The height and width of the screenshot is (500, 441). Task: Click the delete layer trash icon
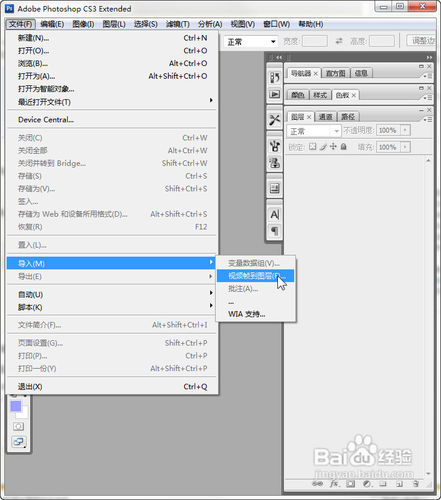point(416,484)
